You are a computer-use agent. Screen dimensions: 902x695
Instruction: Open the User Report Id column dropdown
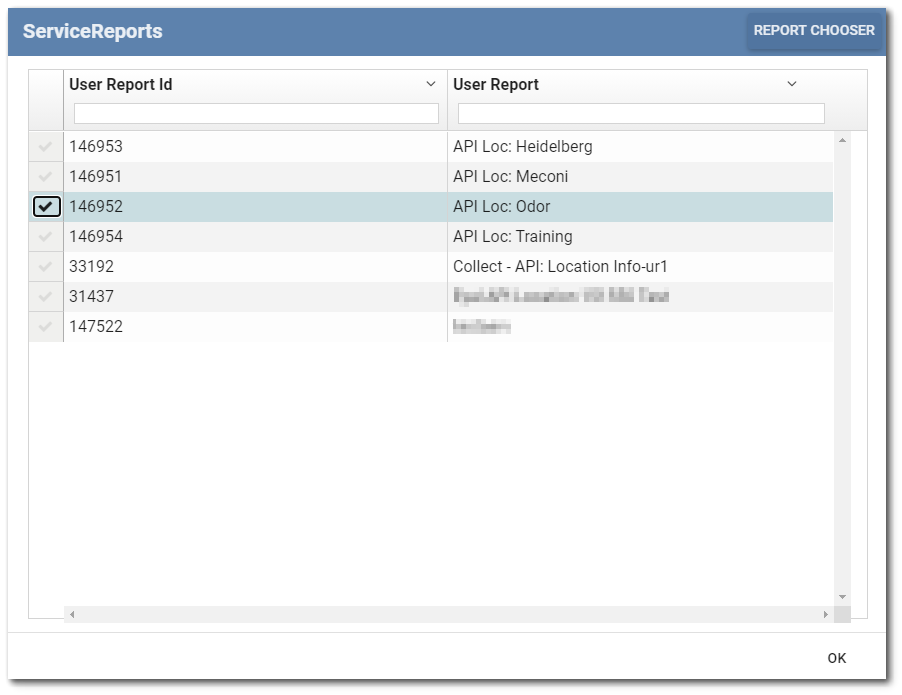coord(431,84)
